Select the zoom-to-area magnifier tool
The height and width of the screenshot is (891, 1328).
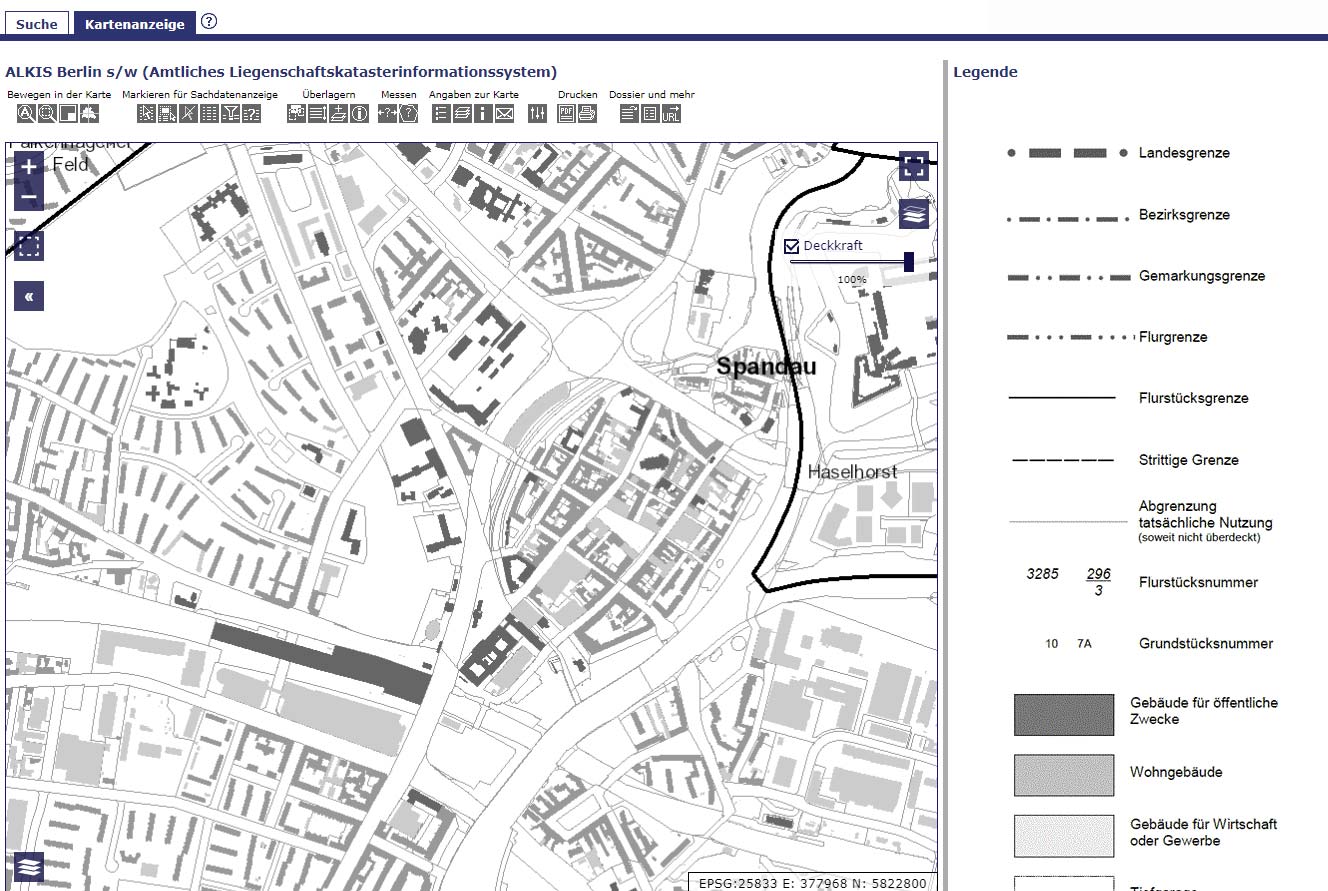point(47,113)
